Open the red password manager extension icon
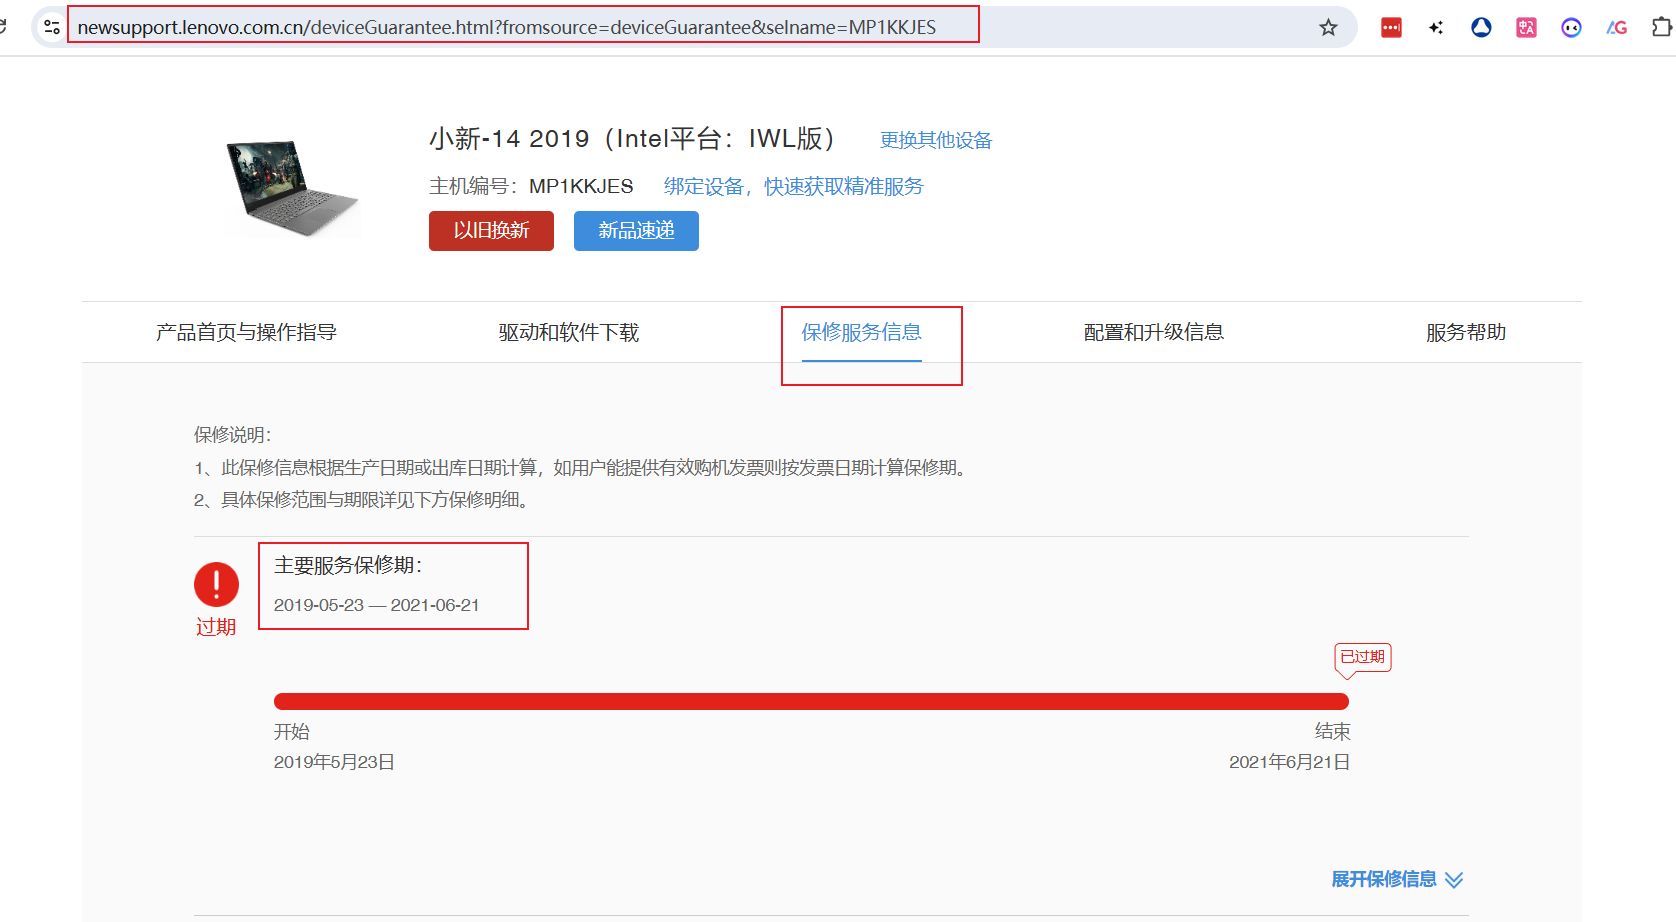The width and height of the screenshot is (1676, 922). pos(1391,28)
